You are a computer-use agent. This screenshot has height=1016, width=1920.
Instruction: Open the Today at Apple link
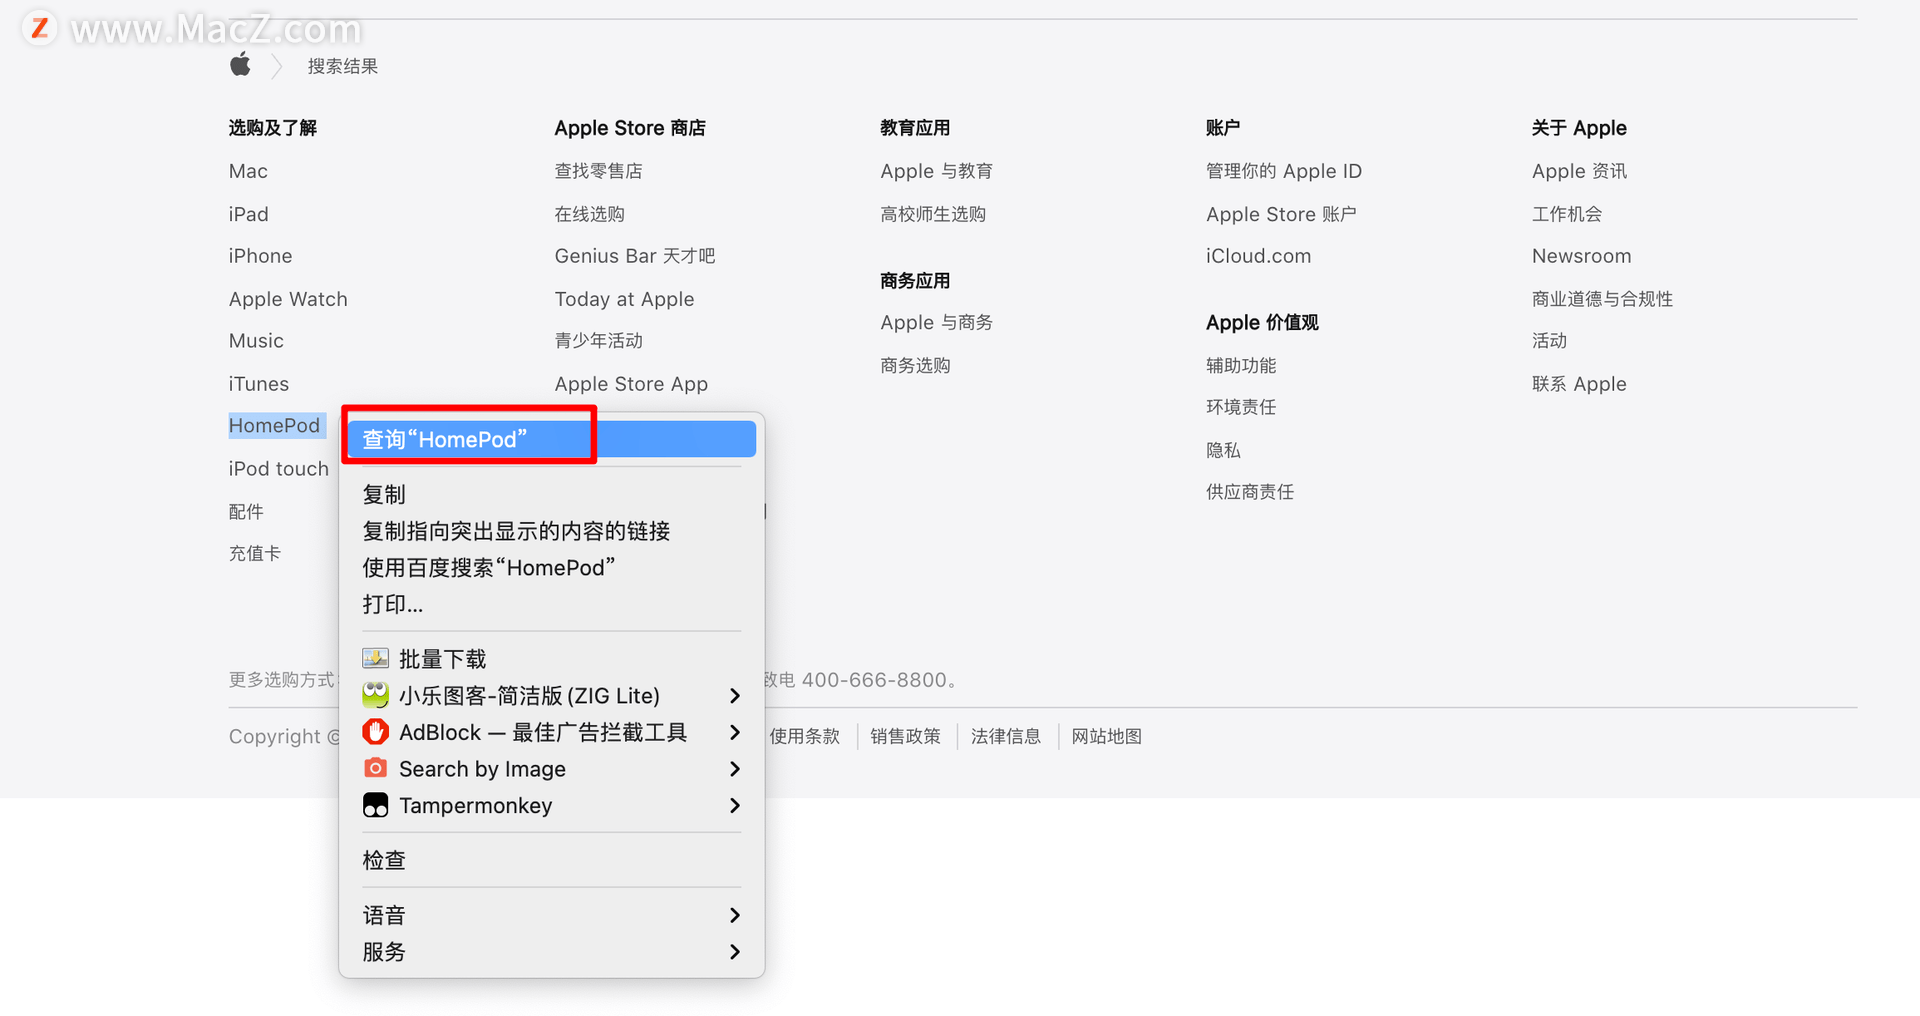point(624,299)
